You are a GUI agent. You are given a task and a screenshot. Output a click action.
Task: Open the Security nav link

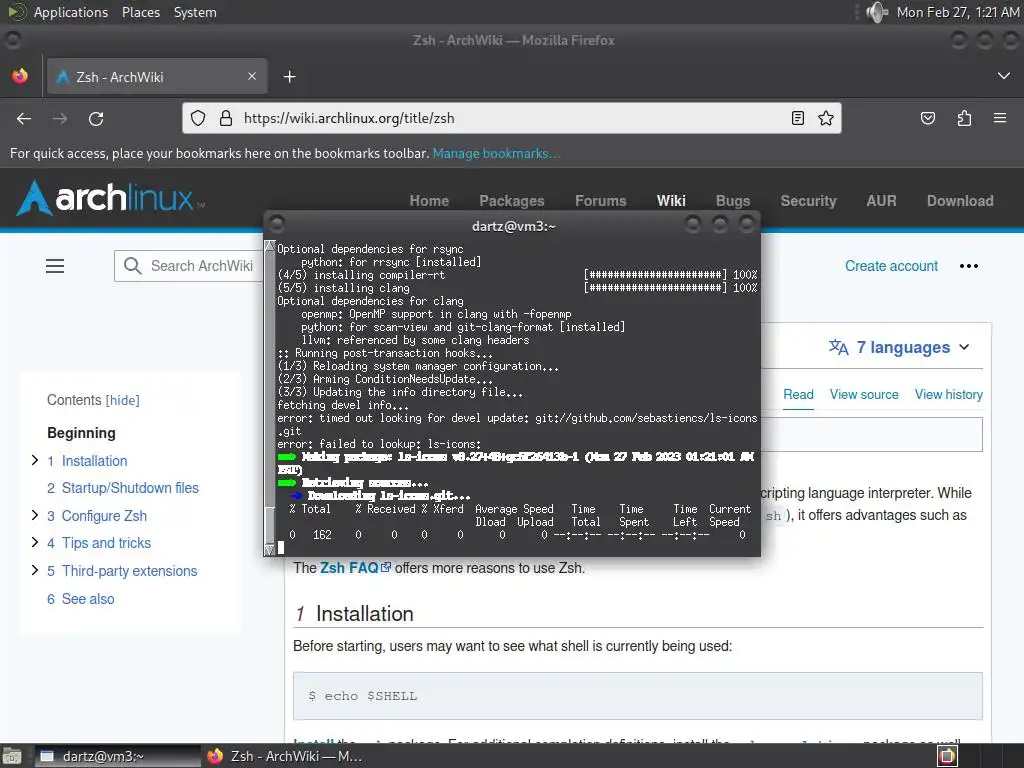point(808,200)
